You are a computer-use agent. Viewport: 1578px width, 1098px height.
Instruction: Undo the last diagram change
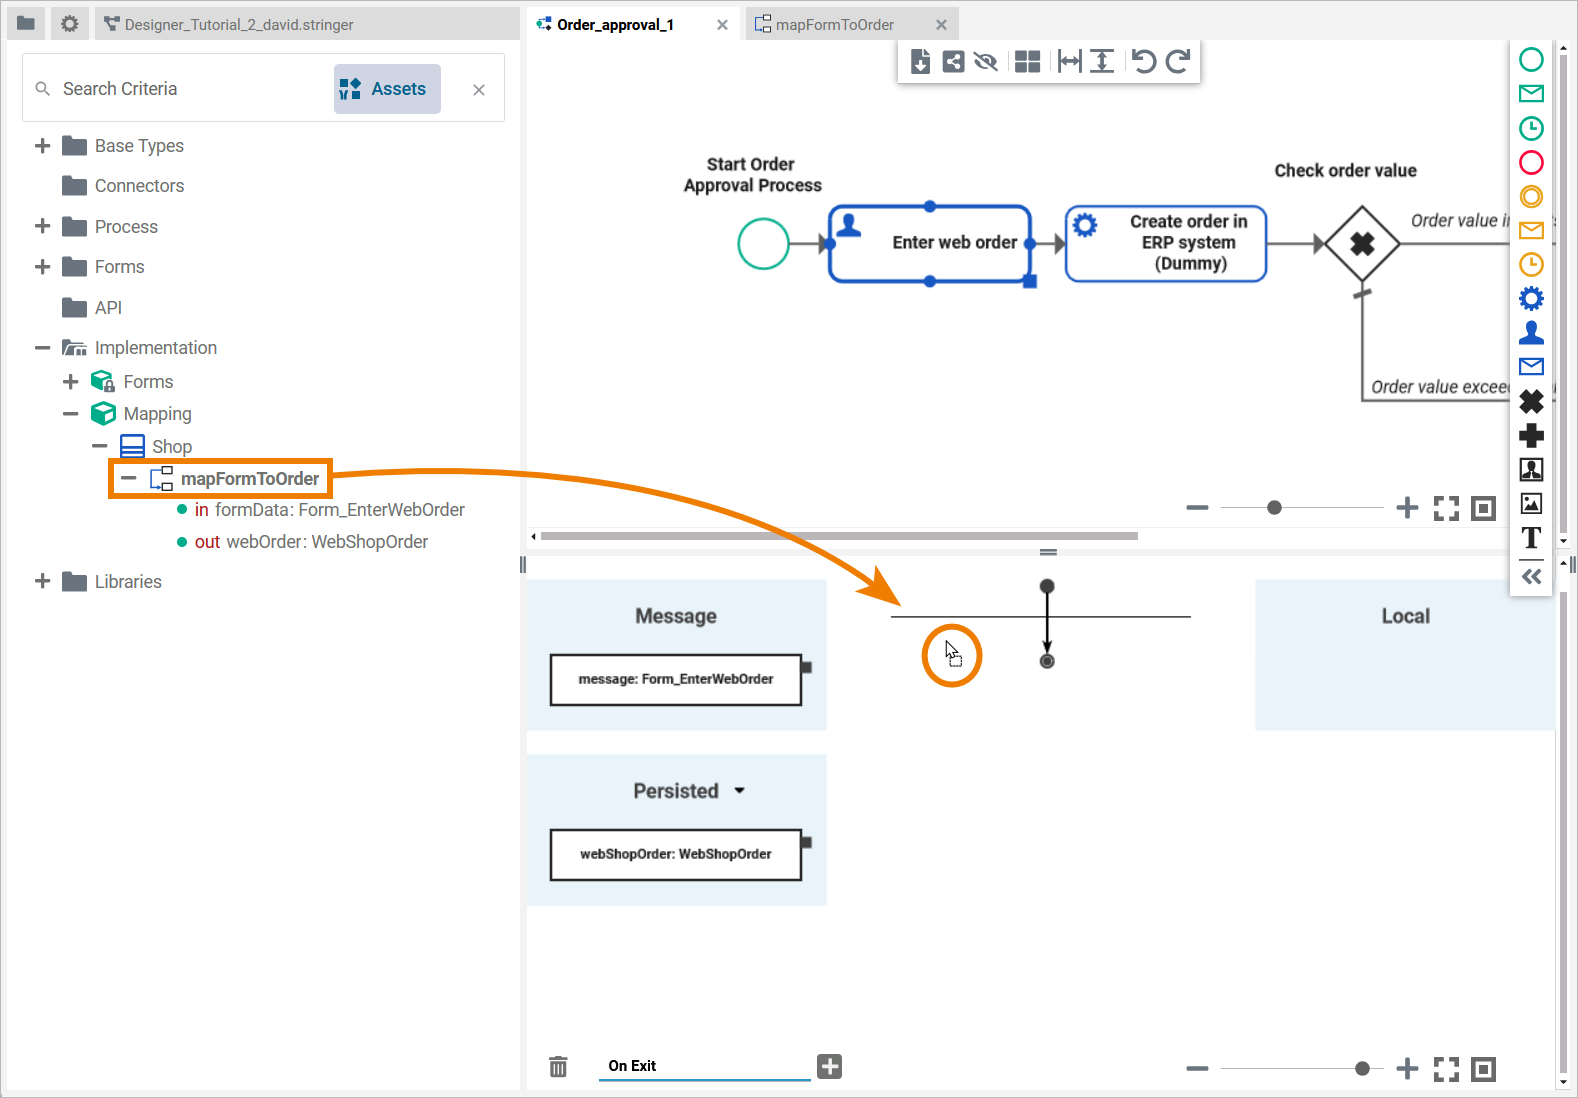[x=1145, y=62]
